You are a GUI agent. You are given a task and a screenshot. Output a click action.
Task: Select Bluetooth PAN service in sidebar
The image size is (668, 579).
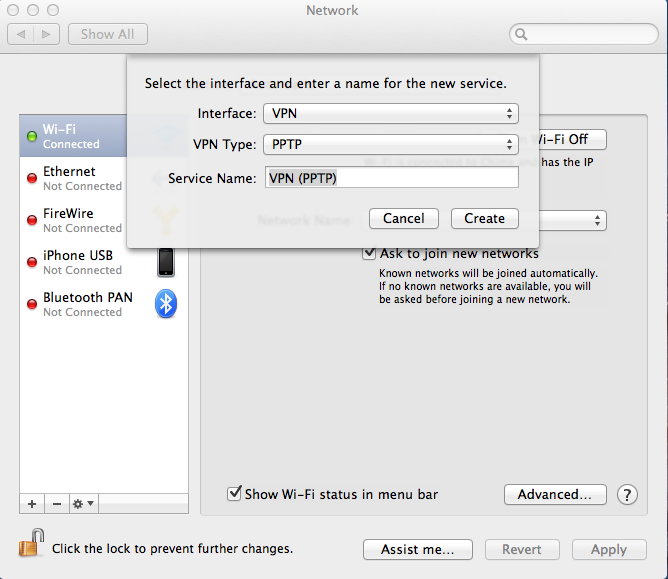pyautogui.click(x=104, y=304)
